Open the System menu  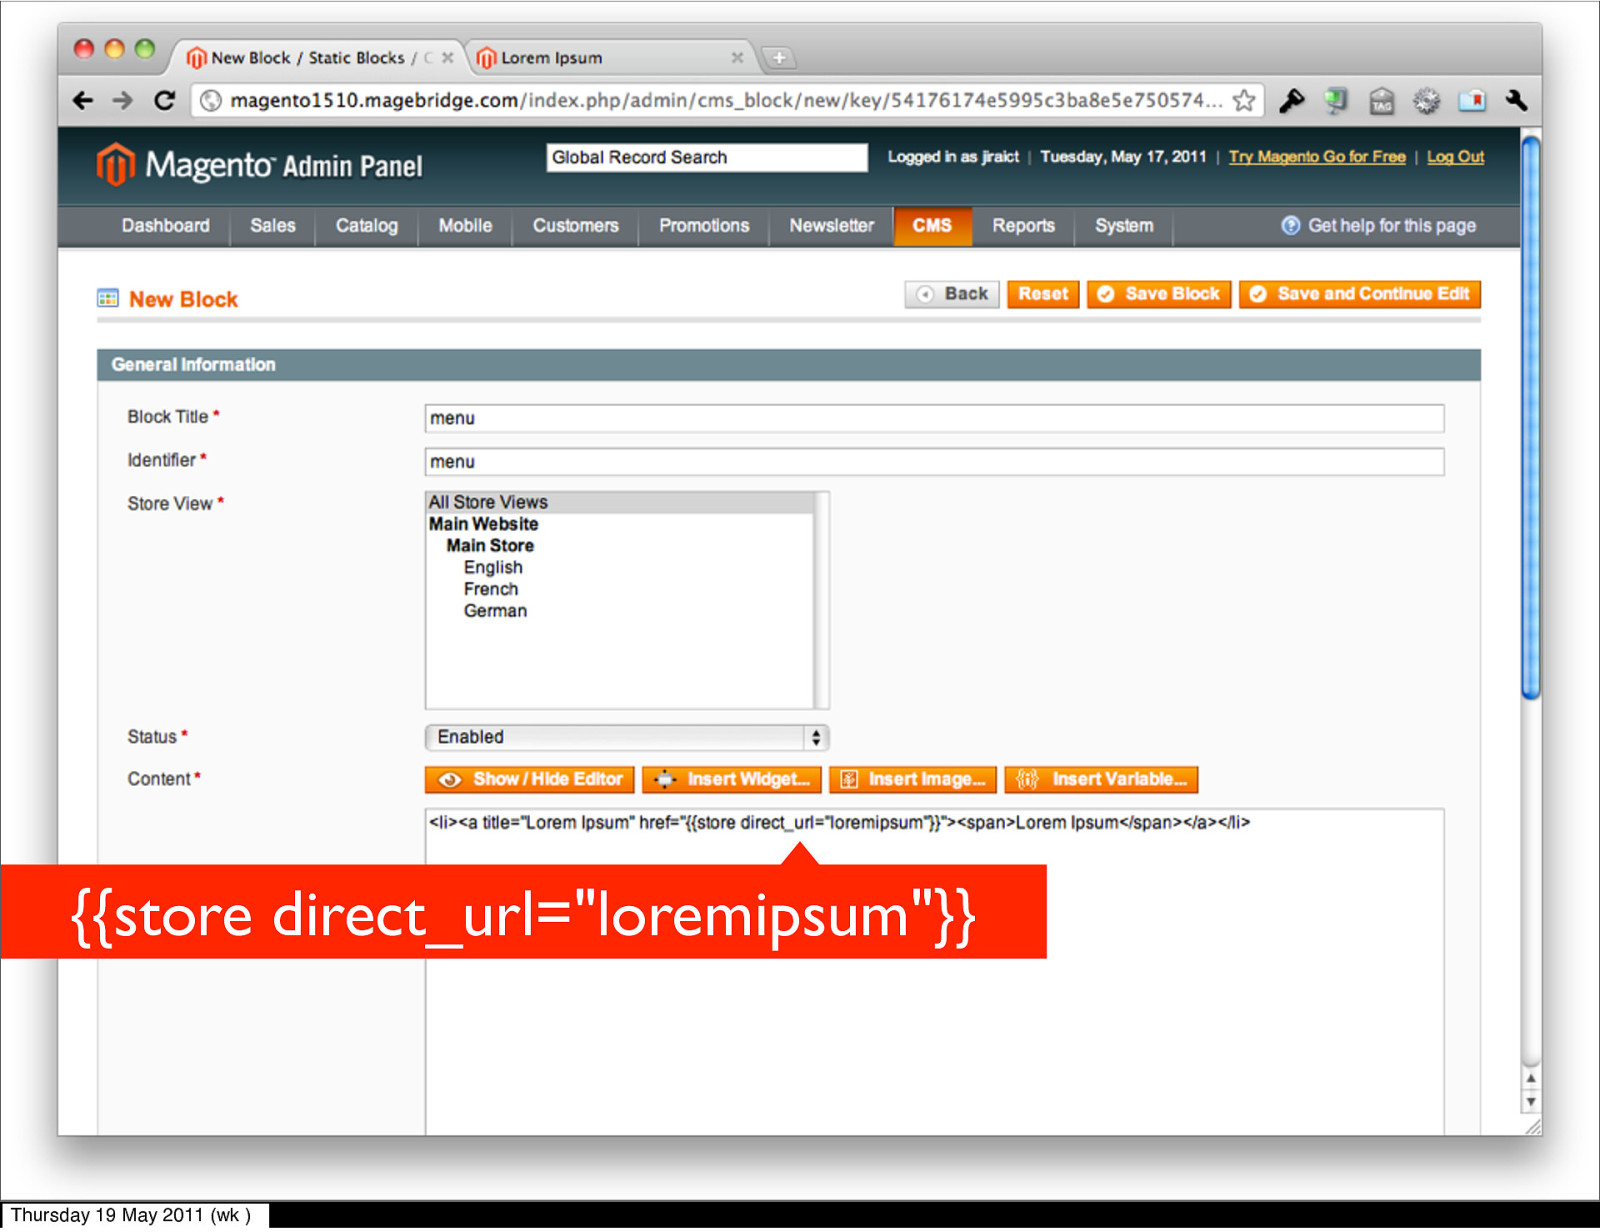[x=1124, y=226]
